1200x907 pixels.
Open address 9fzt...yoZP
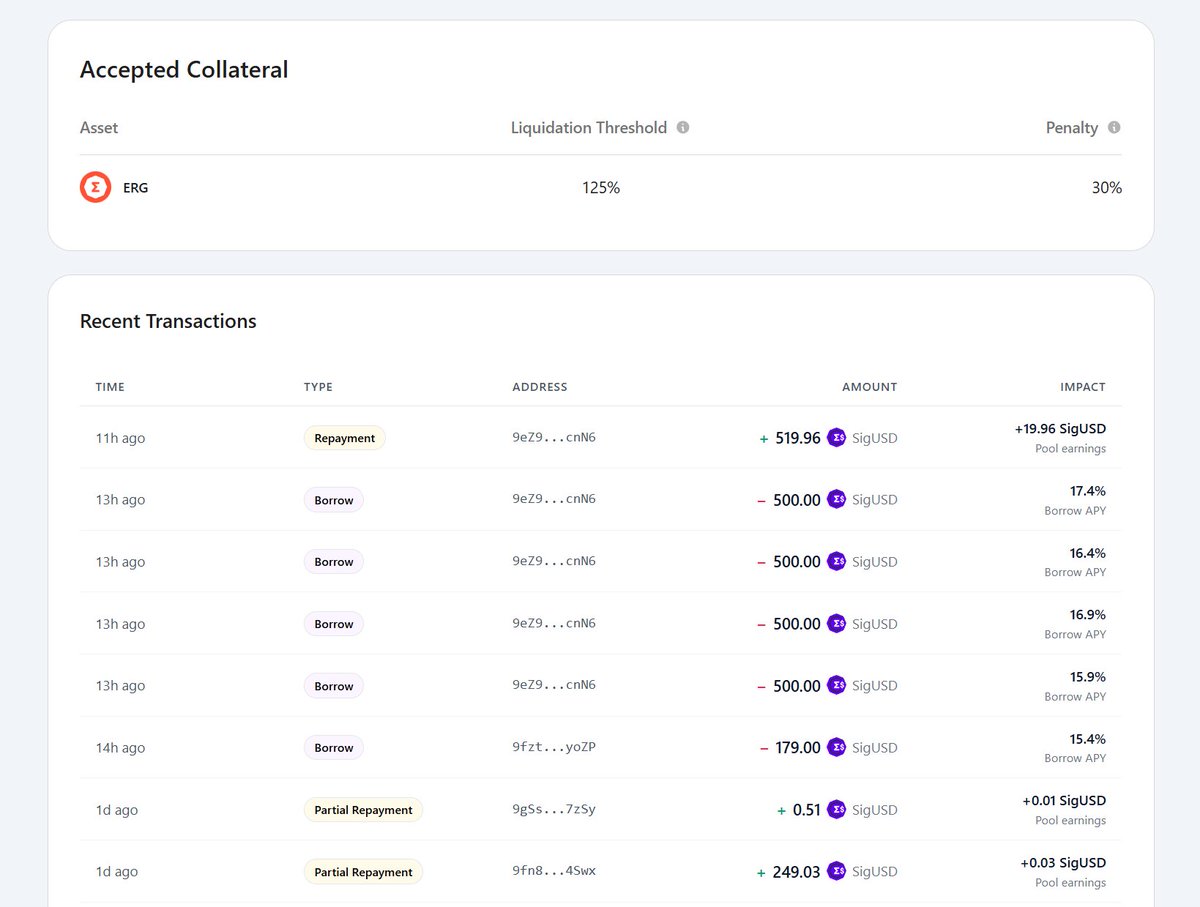(x=553, y=747)
